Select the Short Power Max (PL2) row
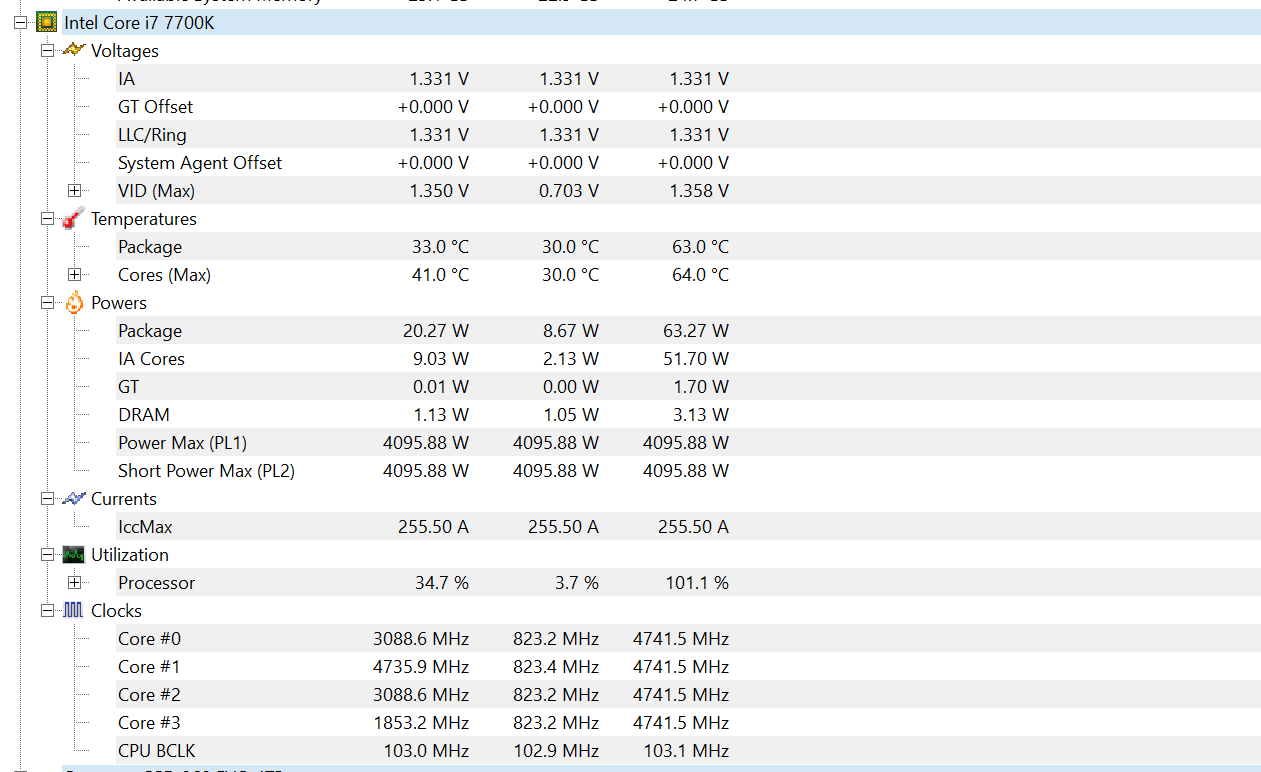The width and height of the screenshot is (1261, 772). point(206,471)
